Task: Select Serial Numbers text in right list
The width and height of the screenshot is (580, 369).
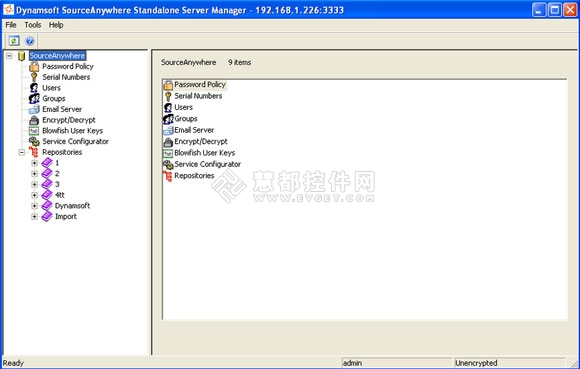Action: [198, 96]
